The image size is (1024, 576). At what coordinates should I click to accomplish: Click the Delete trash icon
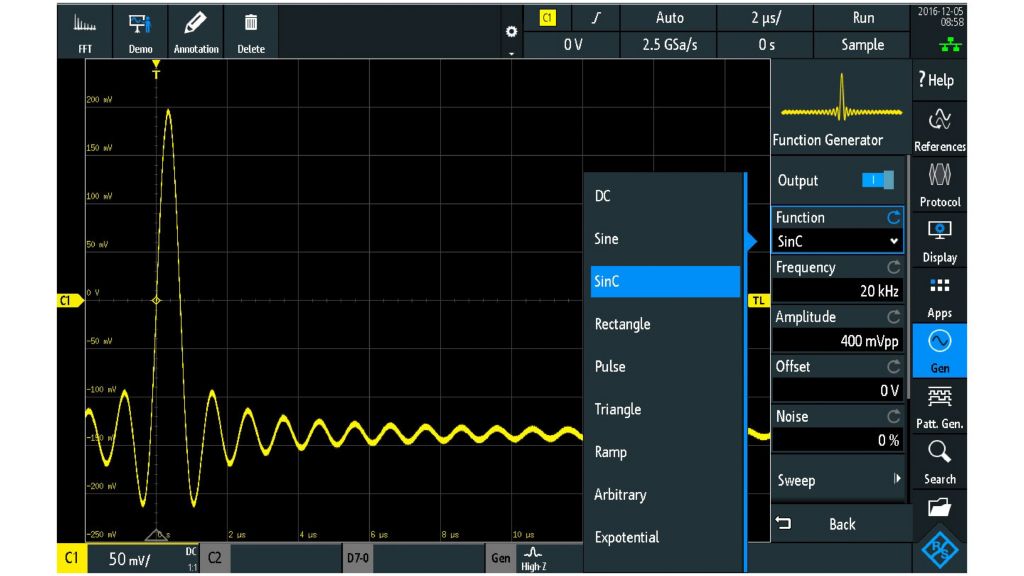[251, 30]
